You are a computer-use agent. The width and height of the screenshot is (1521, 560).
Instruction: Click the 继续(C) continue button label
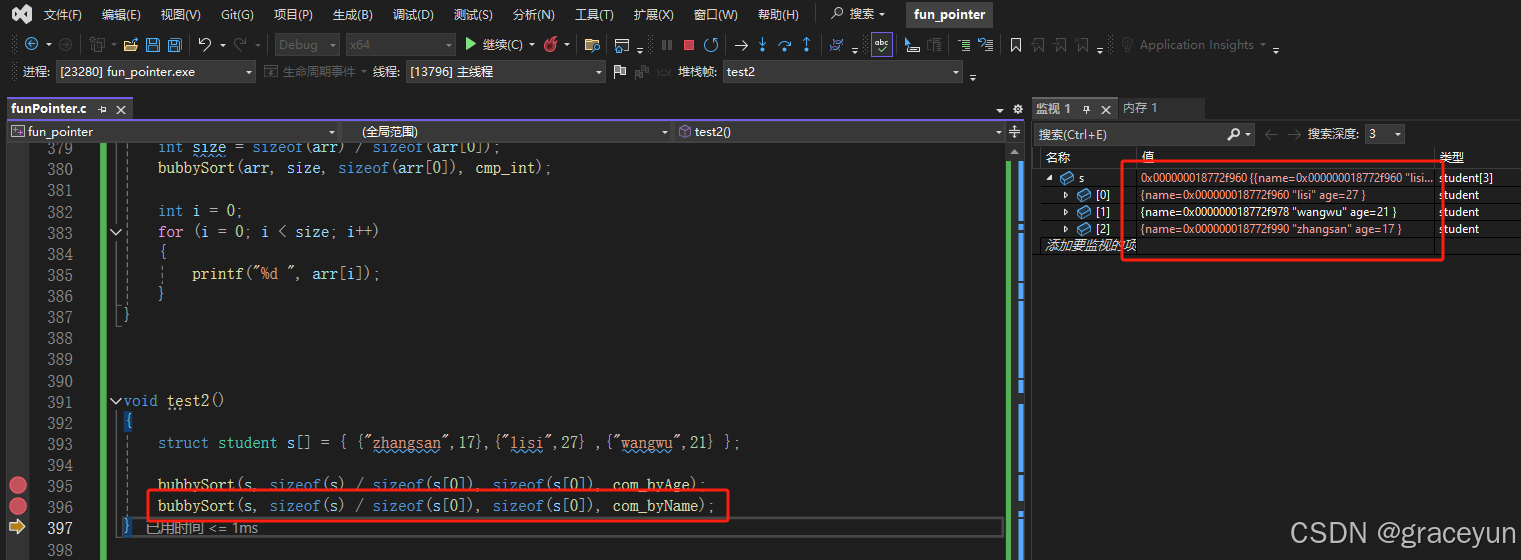click(x=502, y=44)
